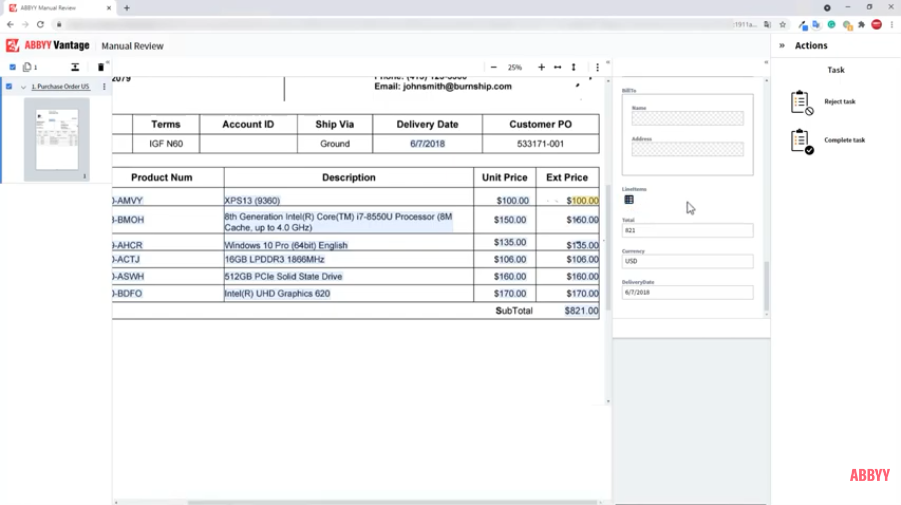Reload the browser page
This screenshot has width=901, height=505.
tap(40, 25)
